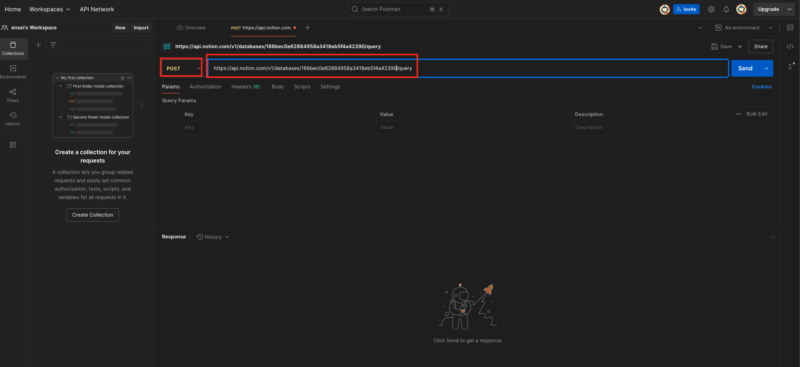Open the Overview tab
This screenshot has width=800, height=367.
pyautogui.click(x=191, y=28)
